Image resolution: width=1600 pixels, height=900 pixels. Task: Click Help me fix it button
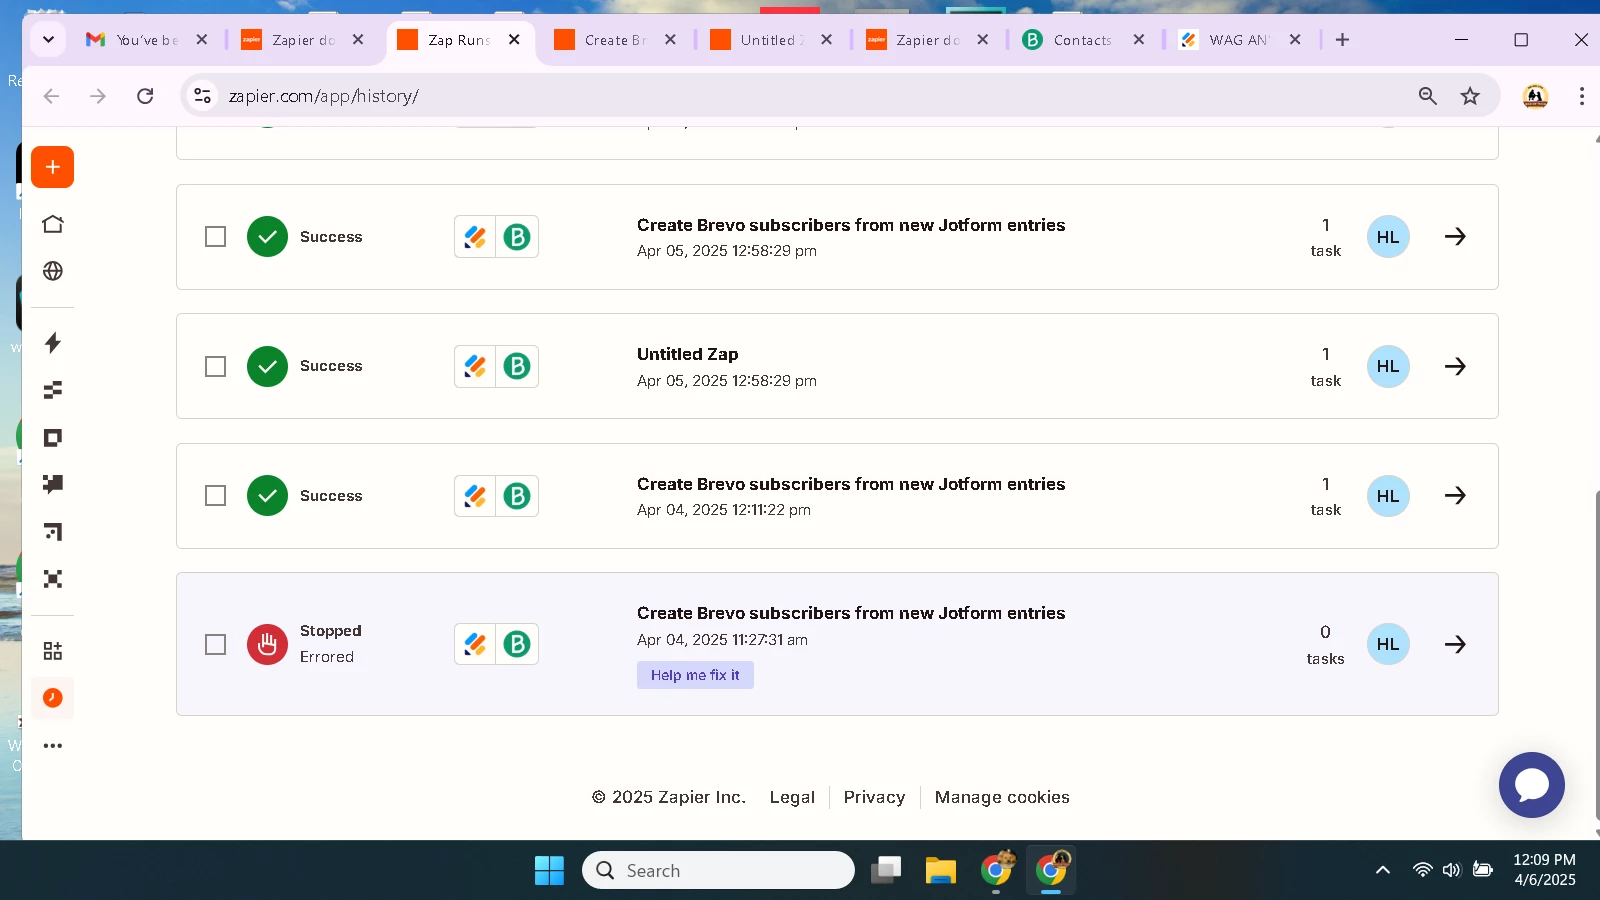click(695, 675)
